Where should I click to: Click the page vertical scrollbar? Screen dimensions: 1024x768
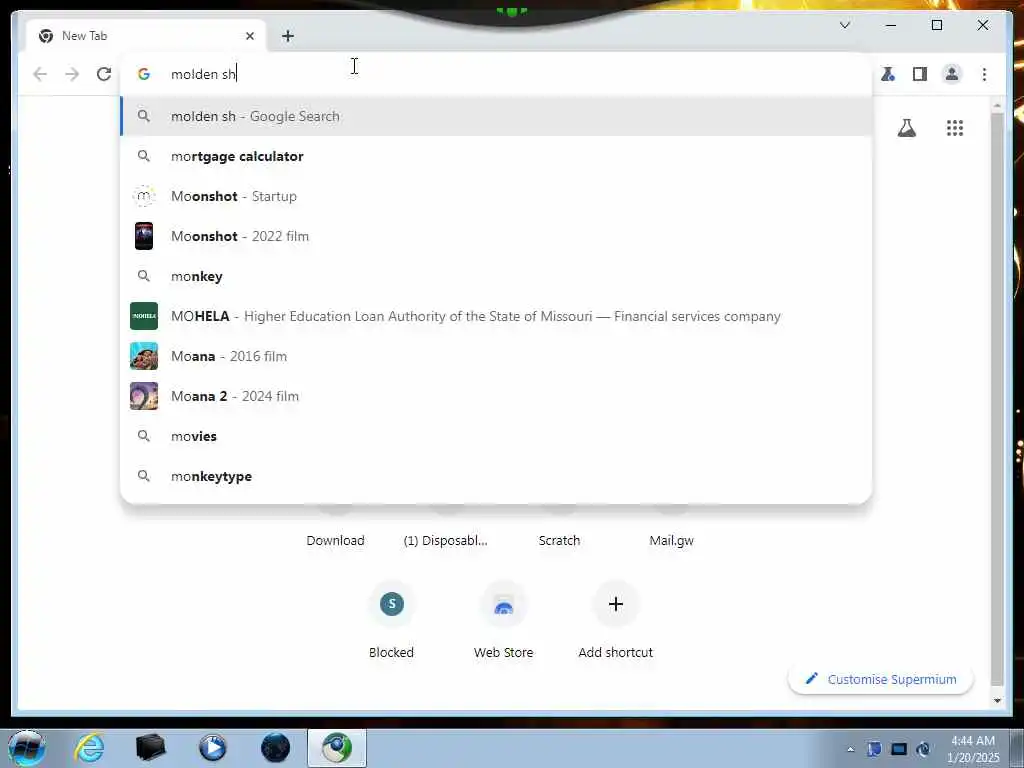click(997, 398)
